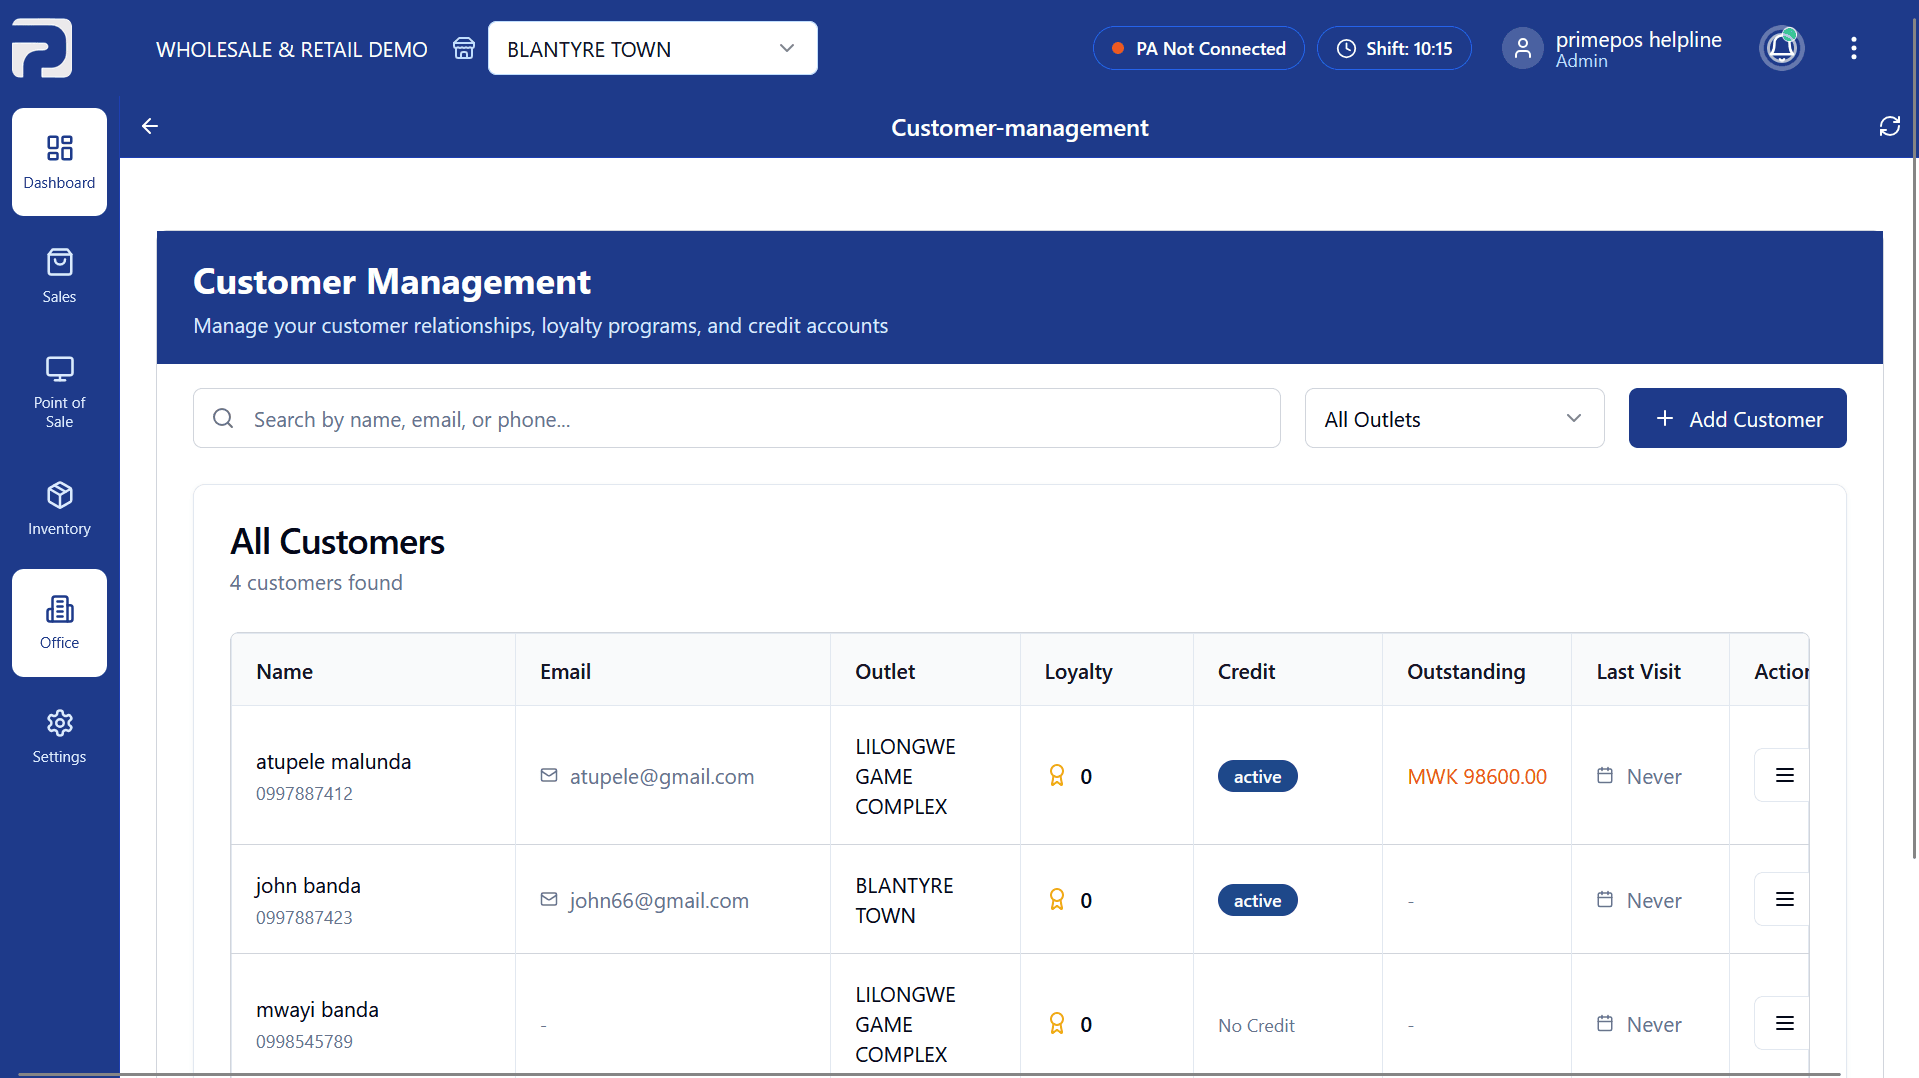This screenshot has width=1919, height=1078.
Task: Click phone number 0998545789
Action: tap(304, 1041)
